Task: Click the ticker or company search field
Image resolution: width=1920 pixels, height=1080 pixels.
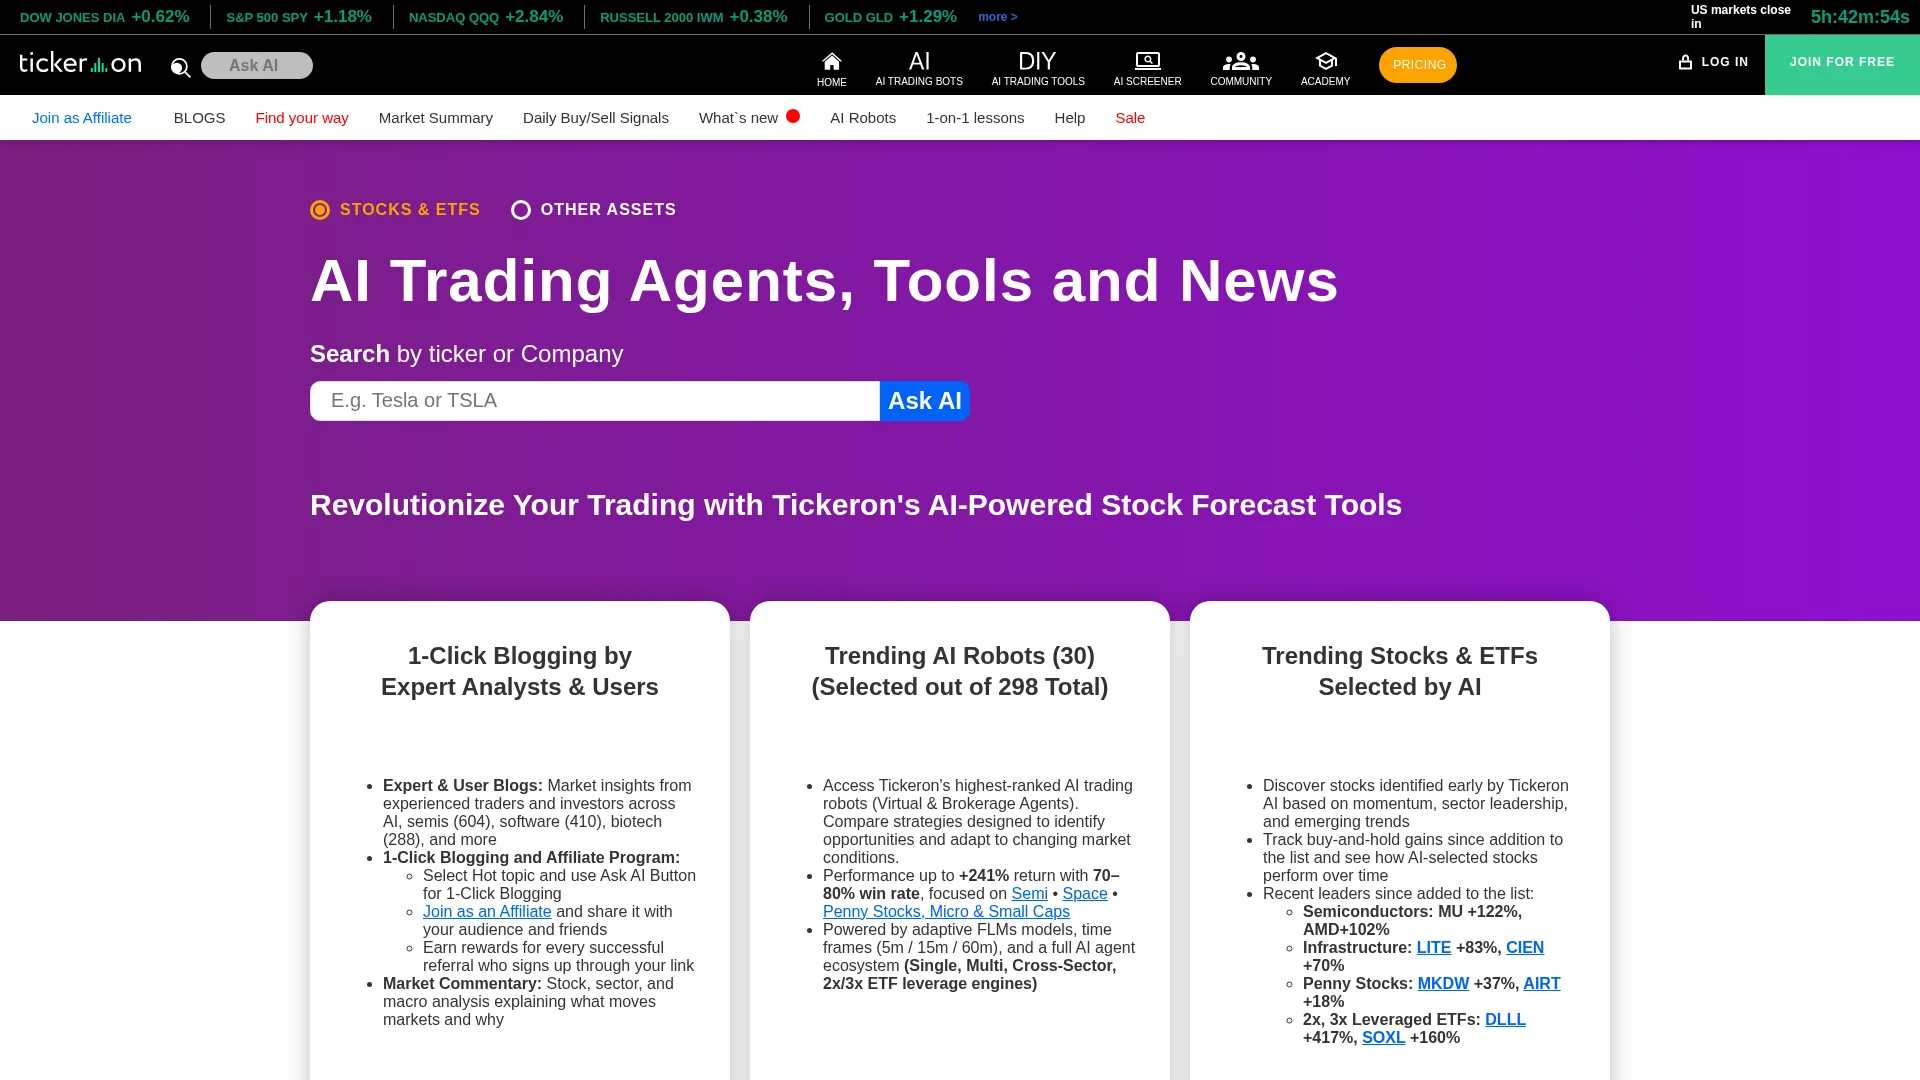Action: pos(595,401)
